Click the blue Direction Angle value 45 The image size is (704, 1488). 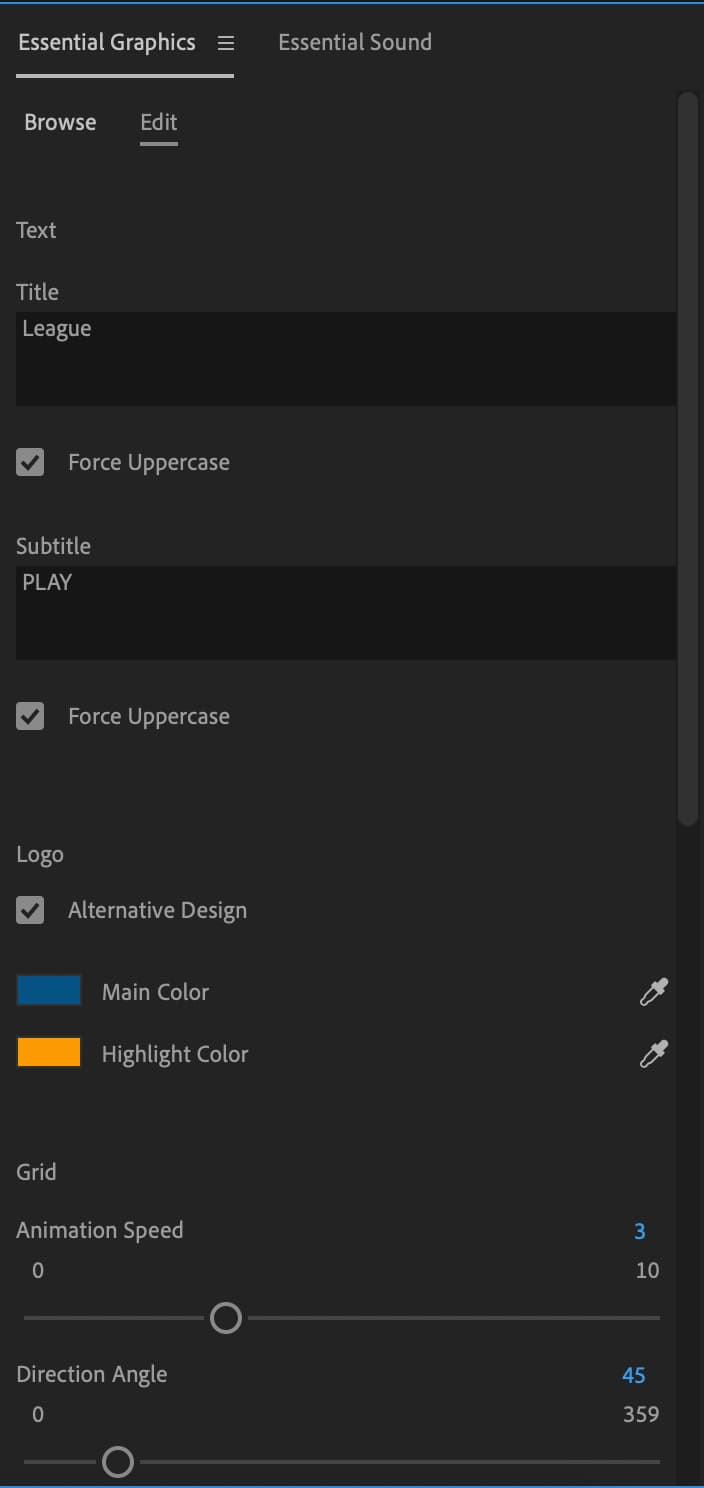633,1375
